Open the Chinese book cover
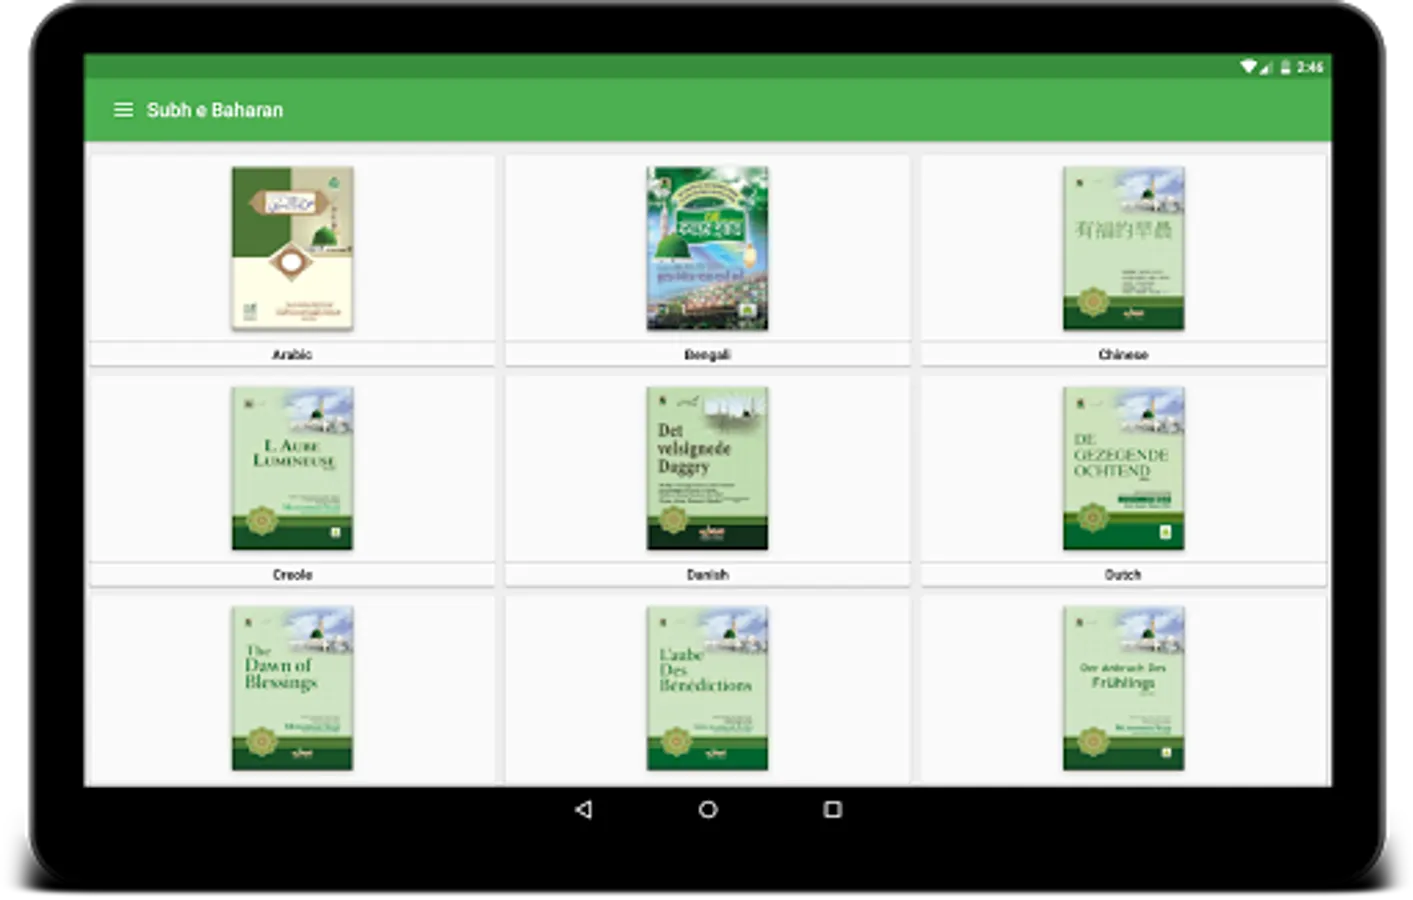 pos(1123,248)
